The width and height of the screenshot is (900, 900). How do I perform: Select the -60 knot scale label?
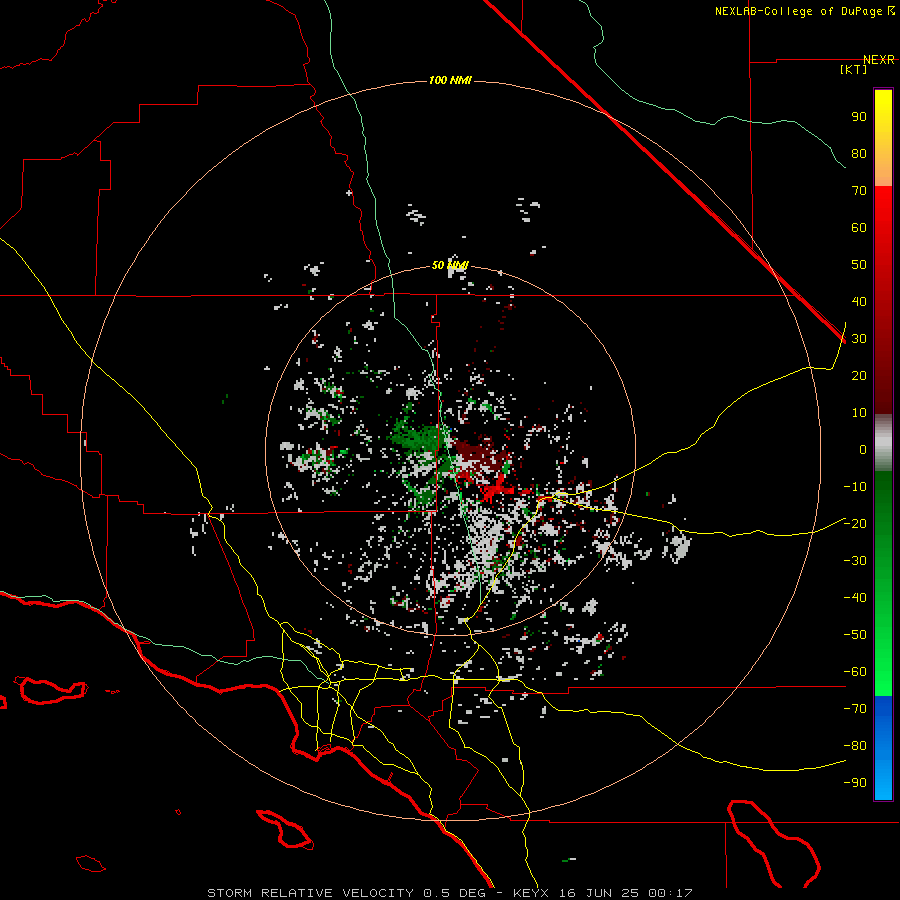coord(855,672)
